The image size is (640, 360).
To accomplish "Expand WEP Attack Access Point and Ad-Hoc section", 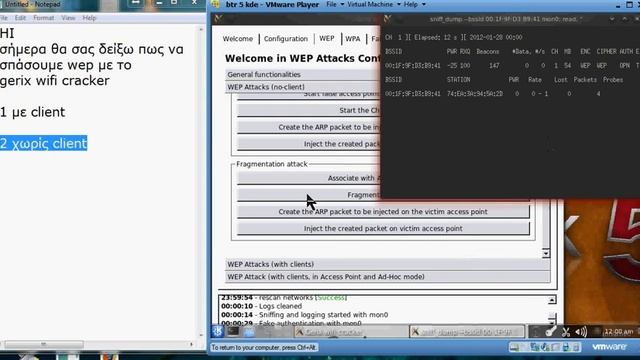I will tap(387, 277).
